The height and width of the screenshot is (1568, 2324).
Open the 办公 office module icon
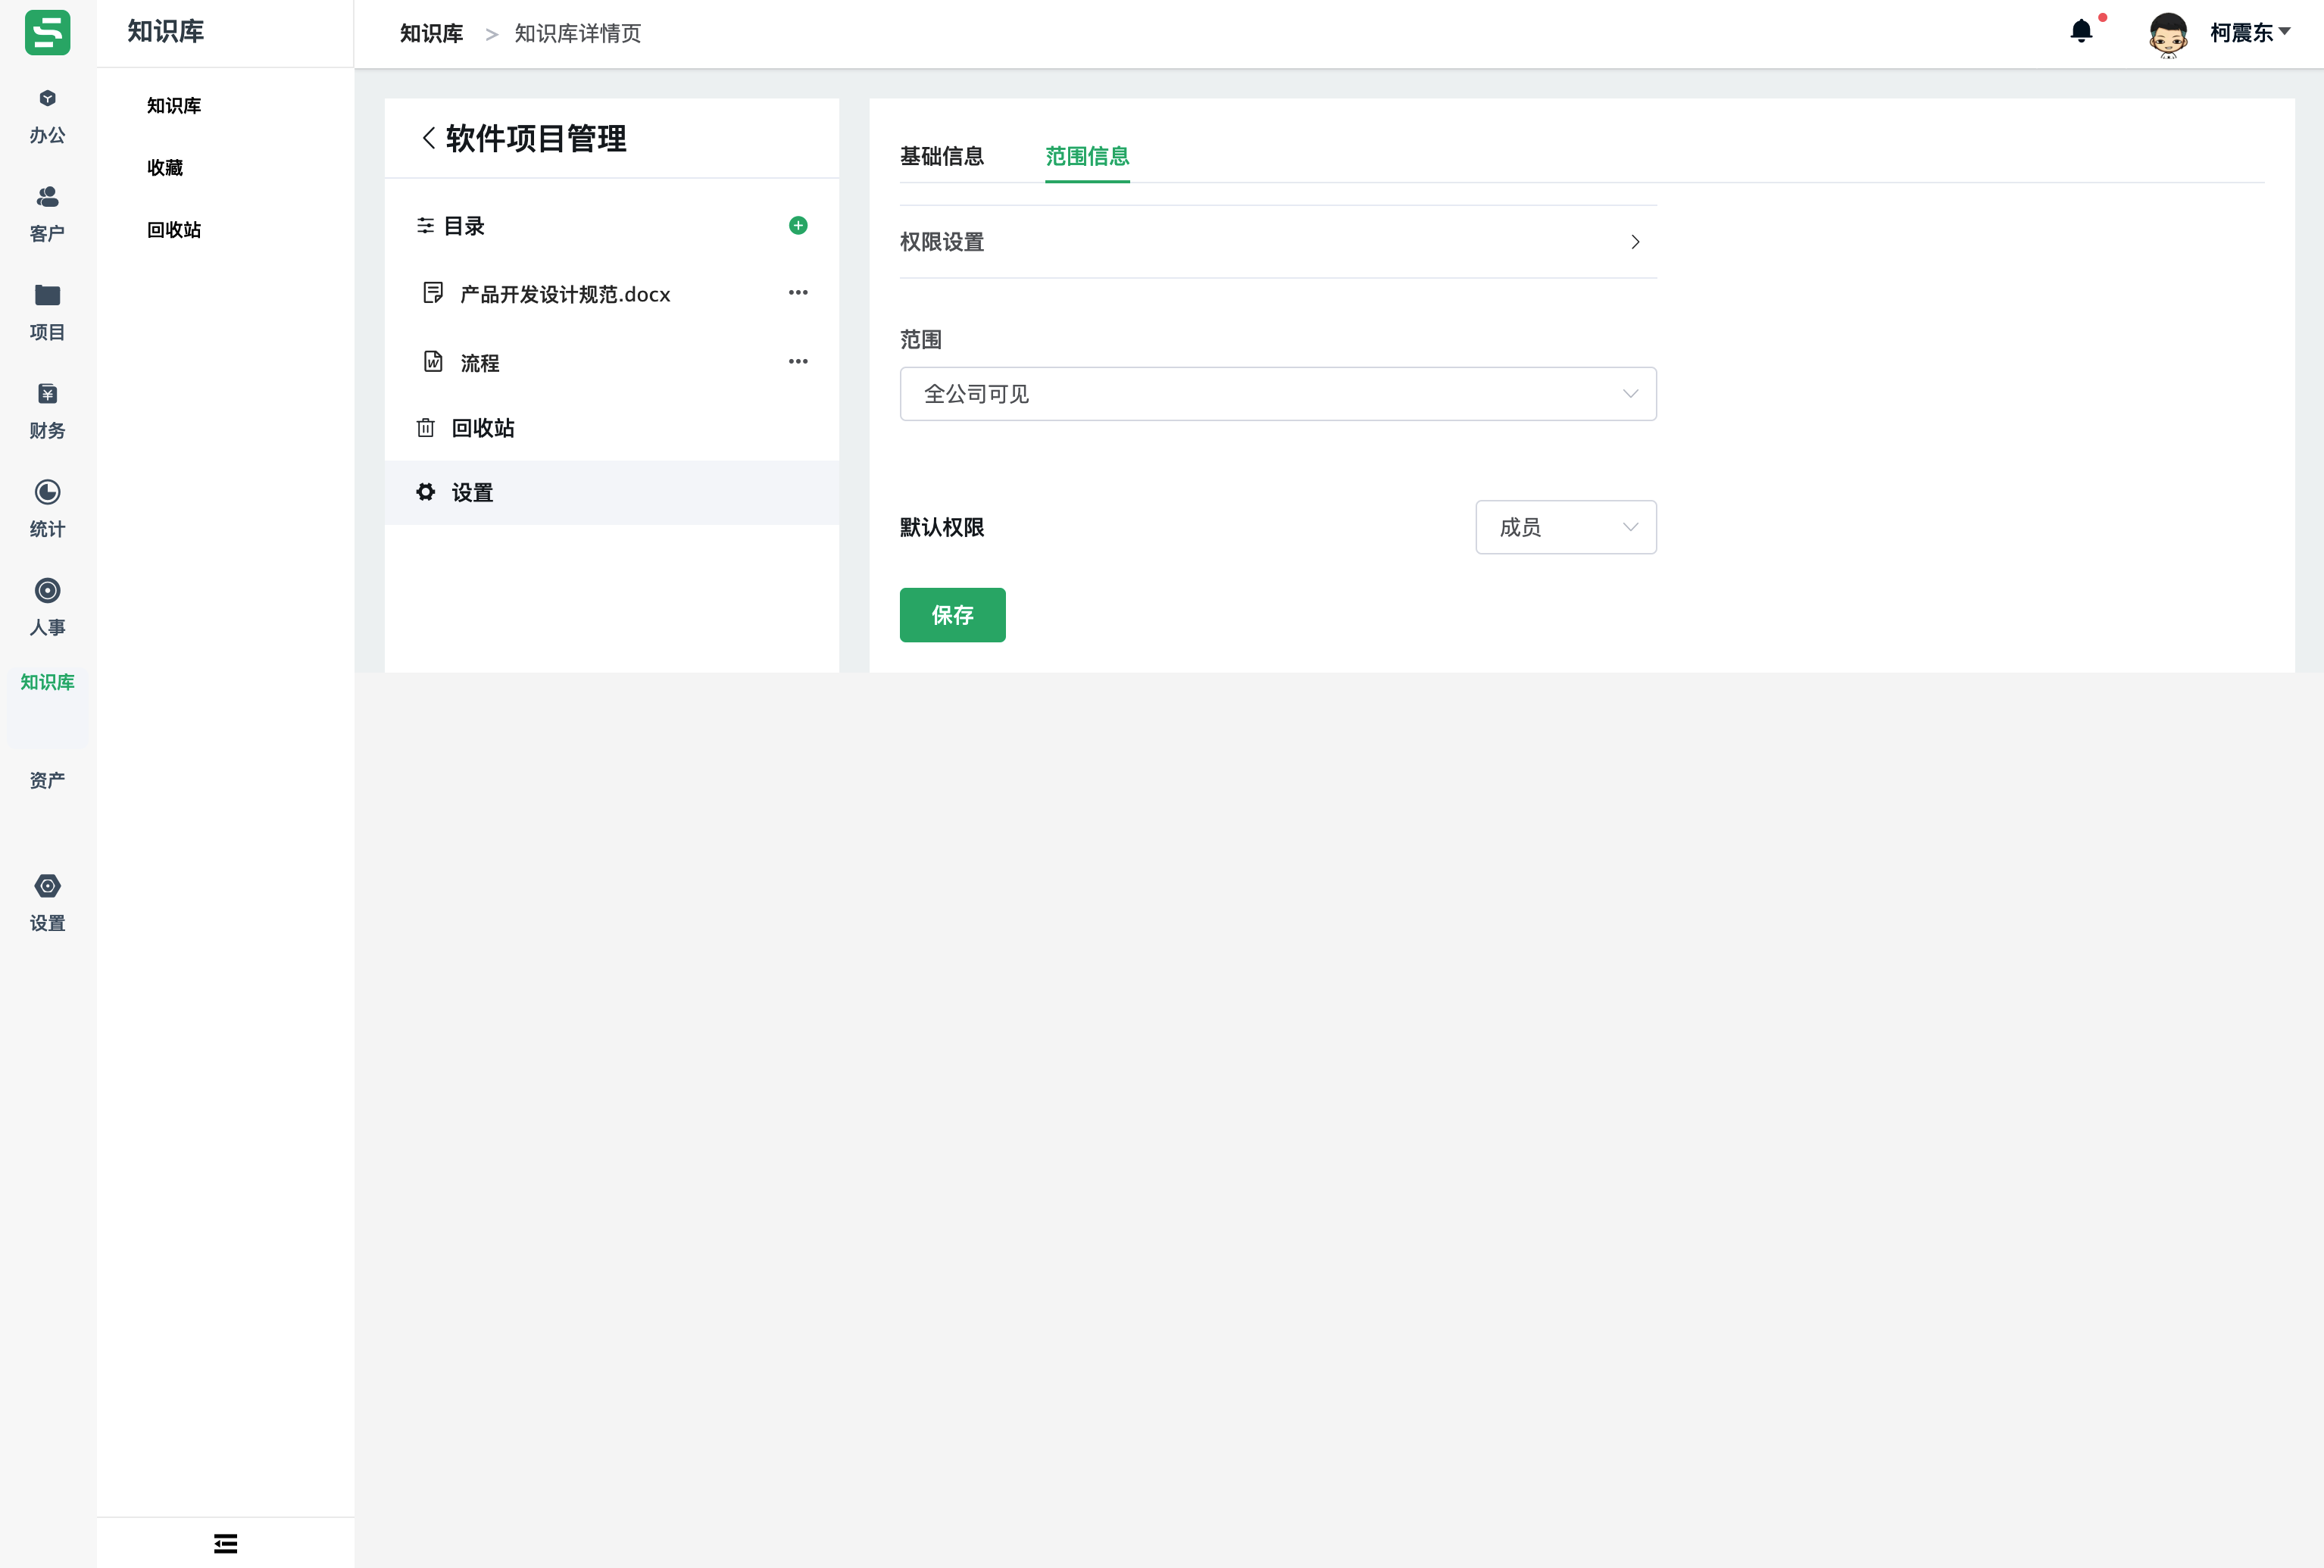pos(47,98)
